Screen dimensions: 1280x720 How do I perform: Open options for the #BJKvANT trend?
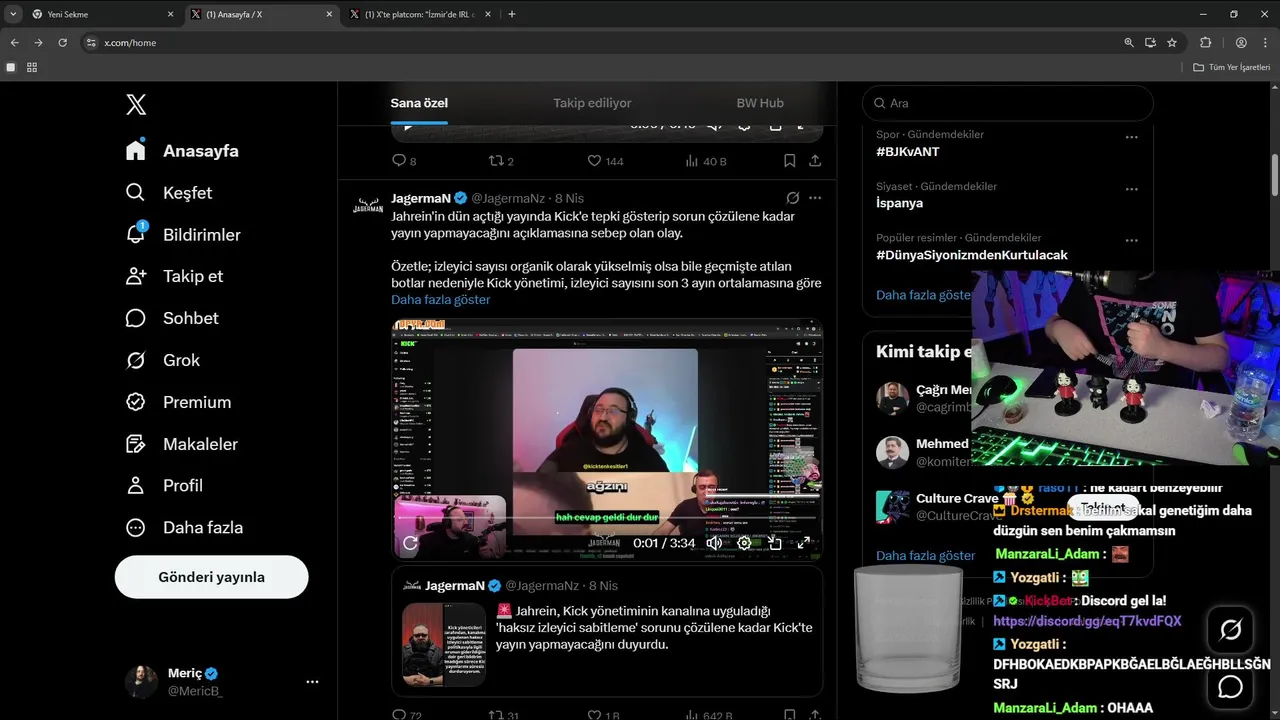tap(1132, 137)
